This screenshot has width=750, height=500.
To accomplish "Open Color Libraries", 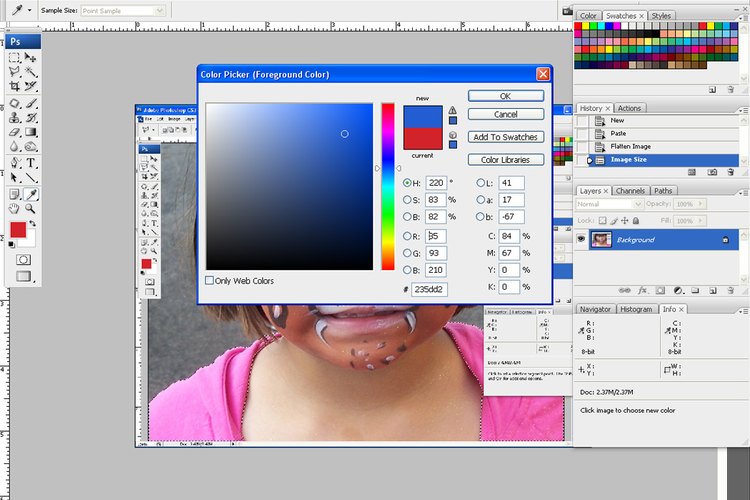I will coord(506,160).
